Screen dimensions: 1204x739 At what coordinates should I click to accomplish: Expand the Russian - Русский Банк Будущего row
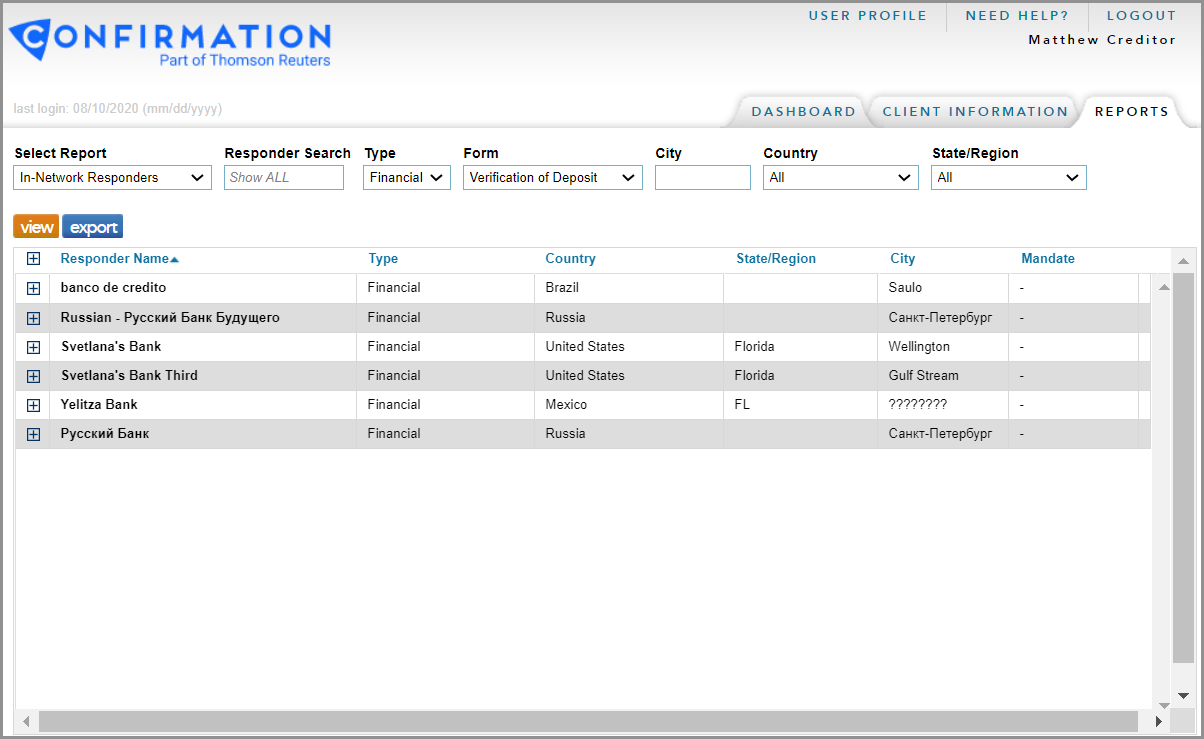33,318
